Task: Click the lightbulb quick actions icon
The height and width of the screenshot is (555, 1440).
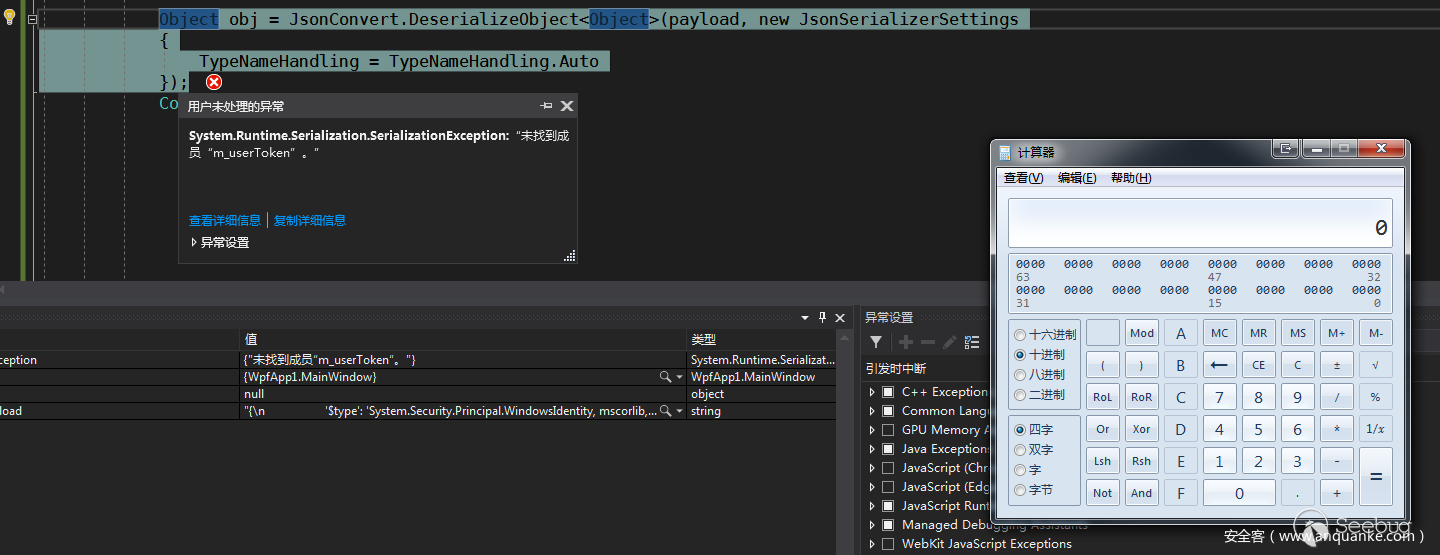Action: coord(11,19)
